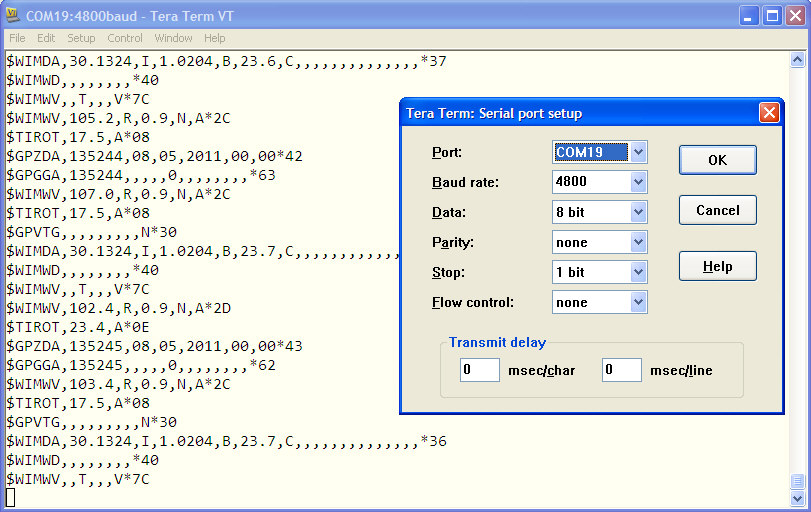Click the terminal scrollbar thumb
The height and width of the screenshot is (512, 811).
tap(797, 481)
